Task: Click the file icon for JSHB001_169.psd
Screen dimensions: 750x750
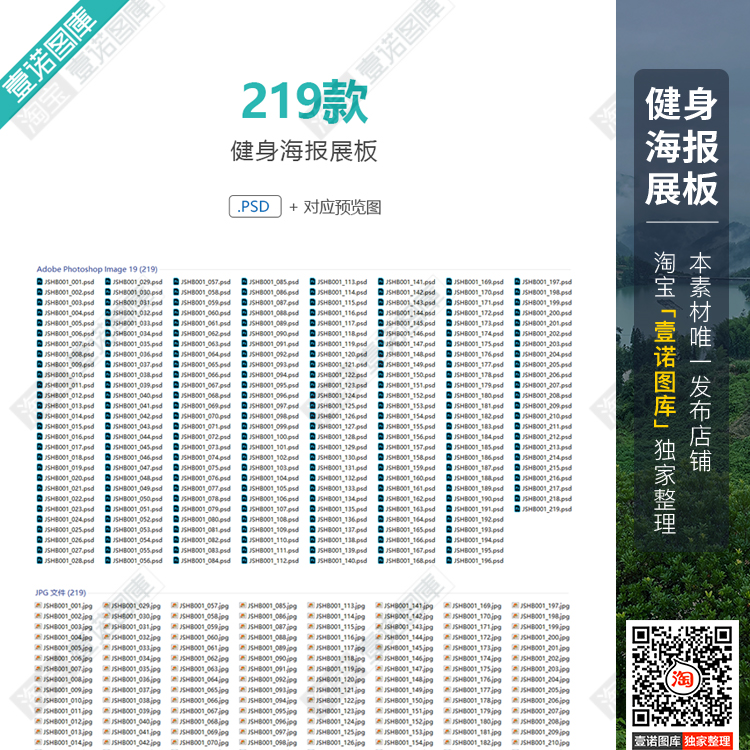Action: tap(449, 282)
